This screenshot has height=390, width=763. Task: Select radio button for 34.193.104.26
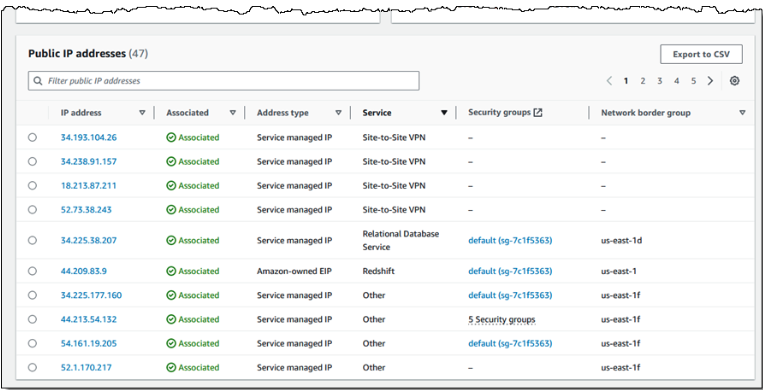32,137
